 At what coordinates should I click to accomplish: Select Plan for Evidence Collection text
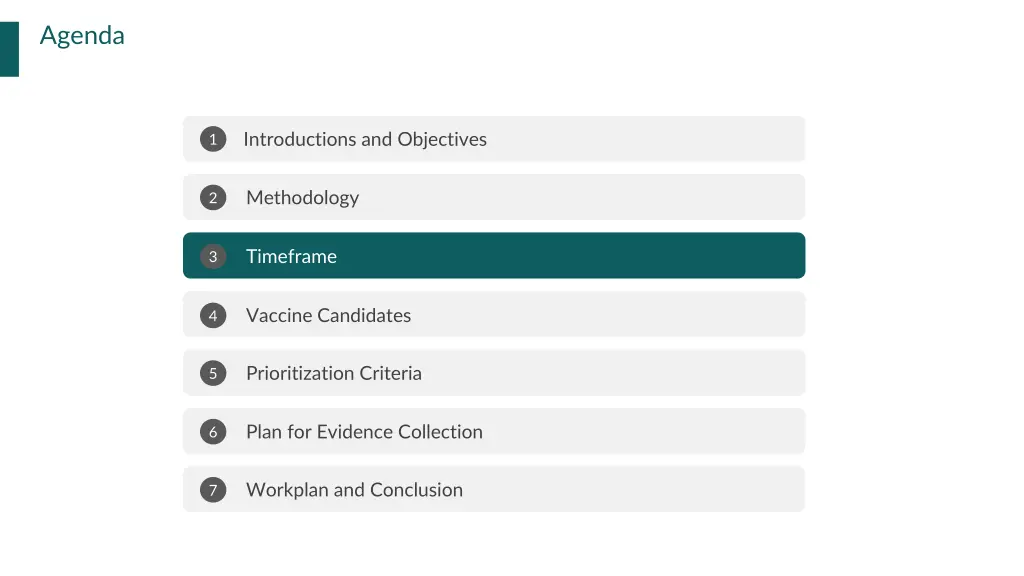click(x=364, y=432)
